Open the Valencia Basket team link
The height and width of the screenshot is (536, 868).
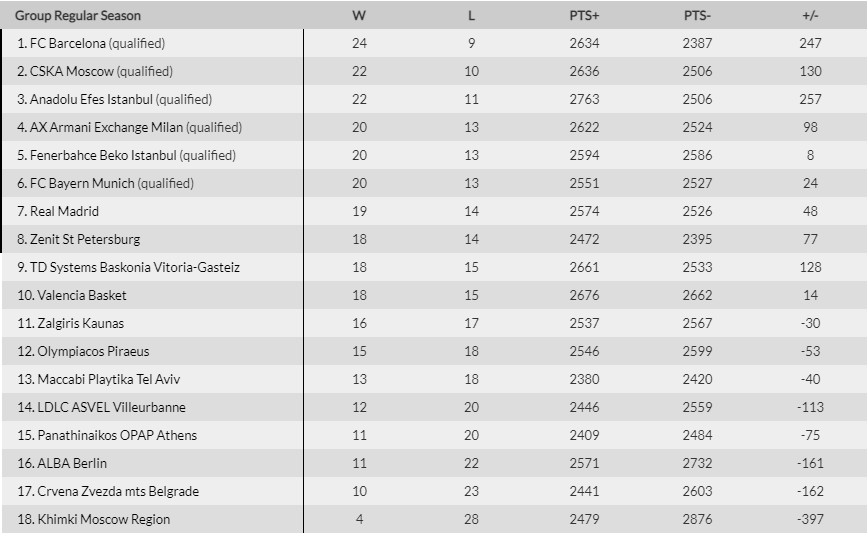click(x=82, y=296)
